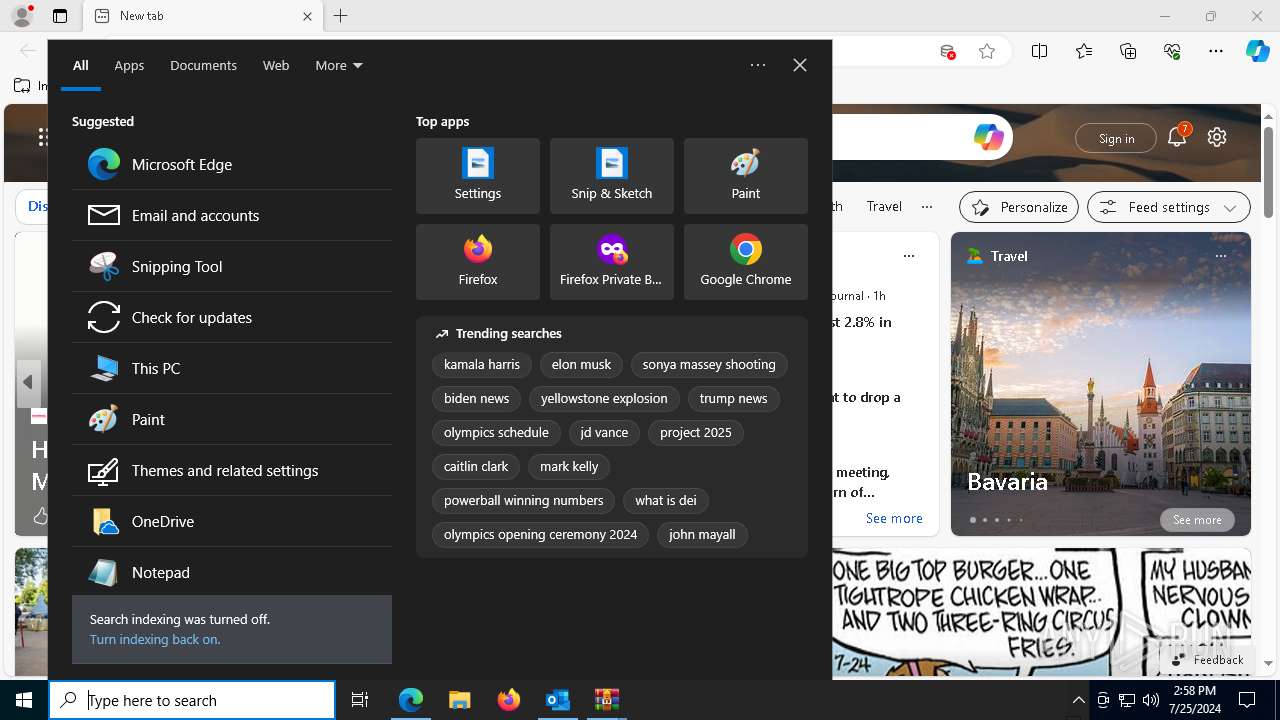Open page settings gear icon

pos(1217,138)
